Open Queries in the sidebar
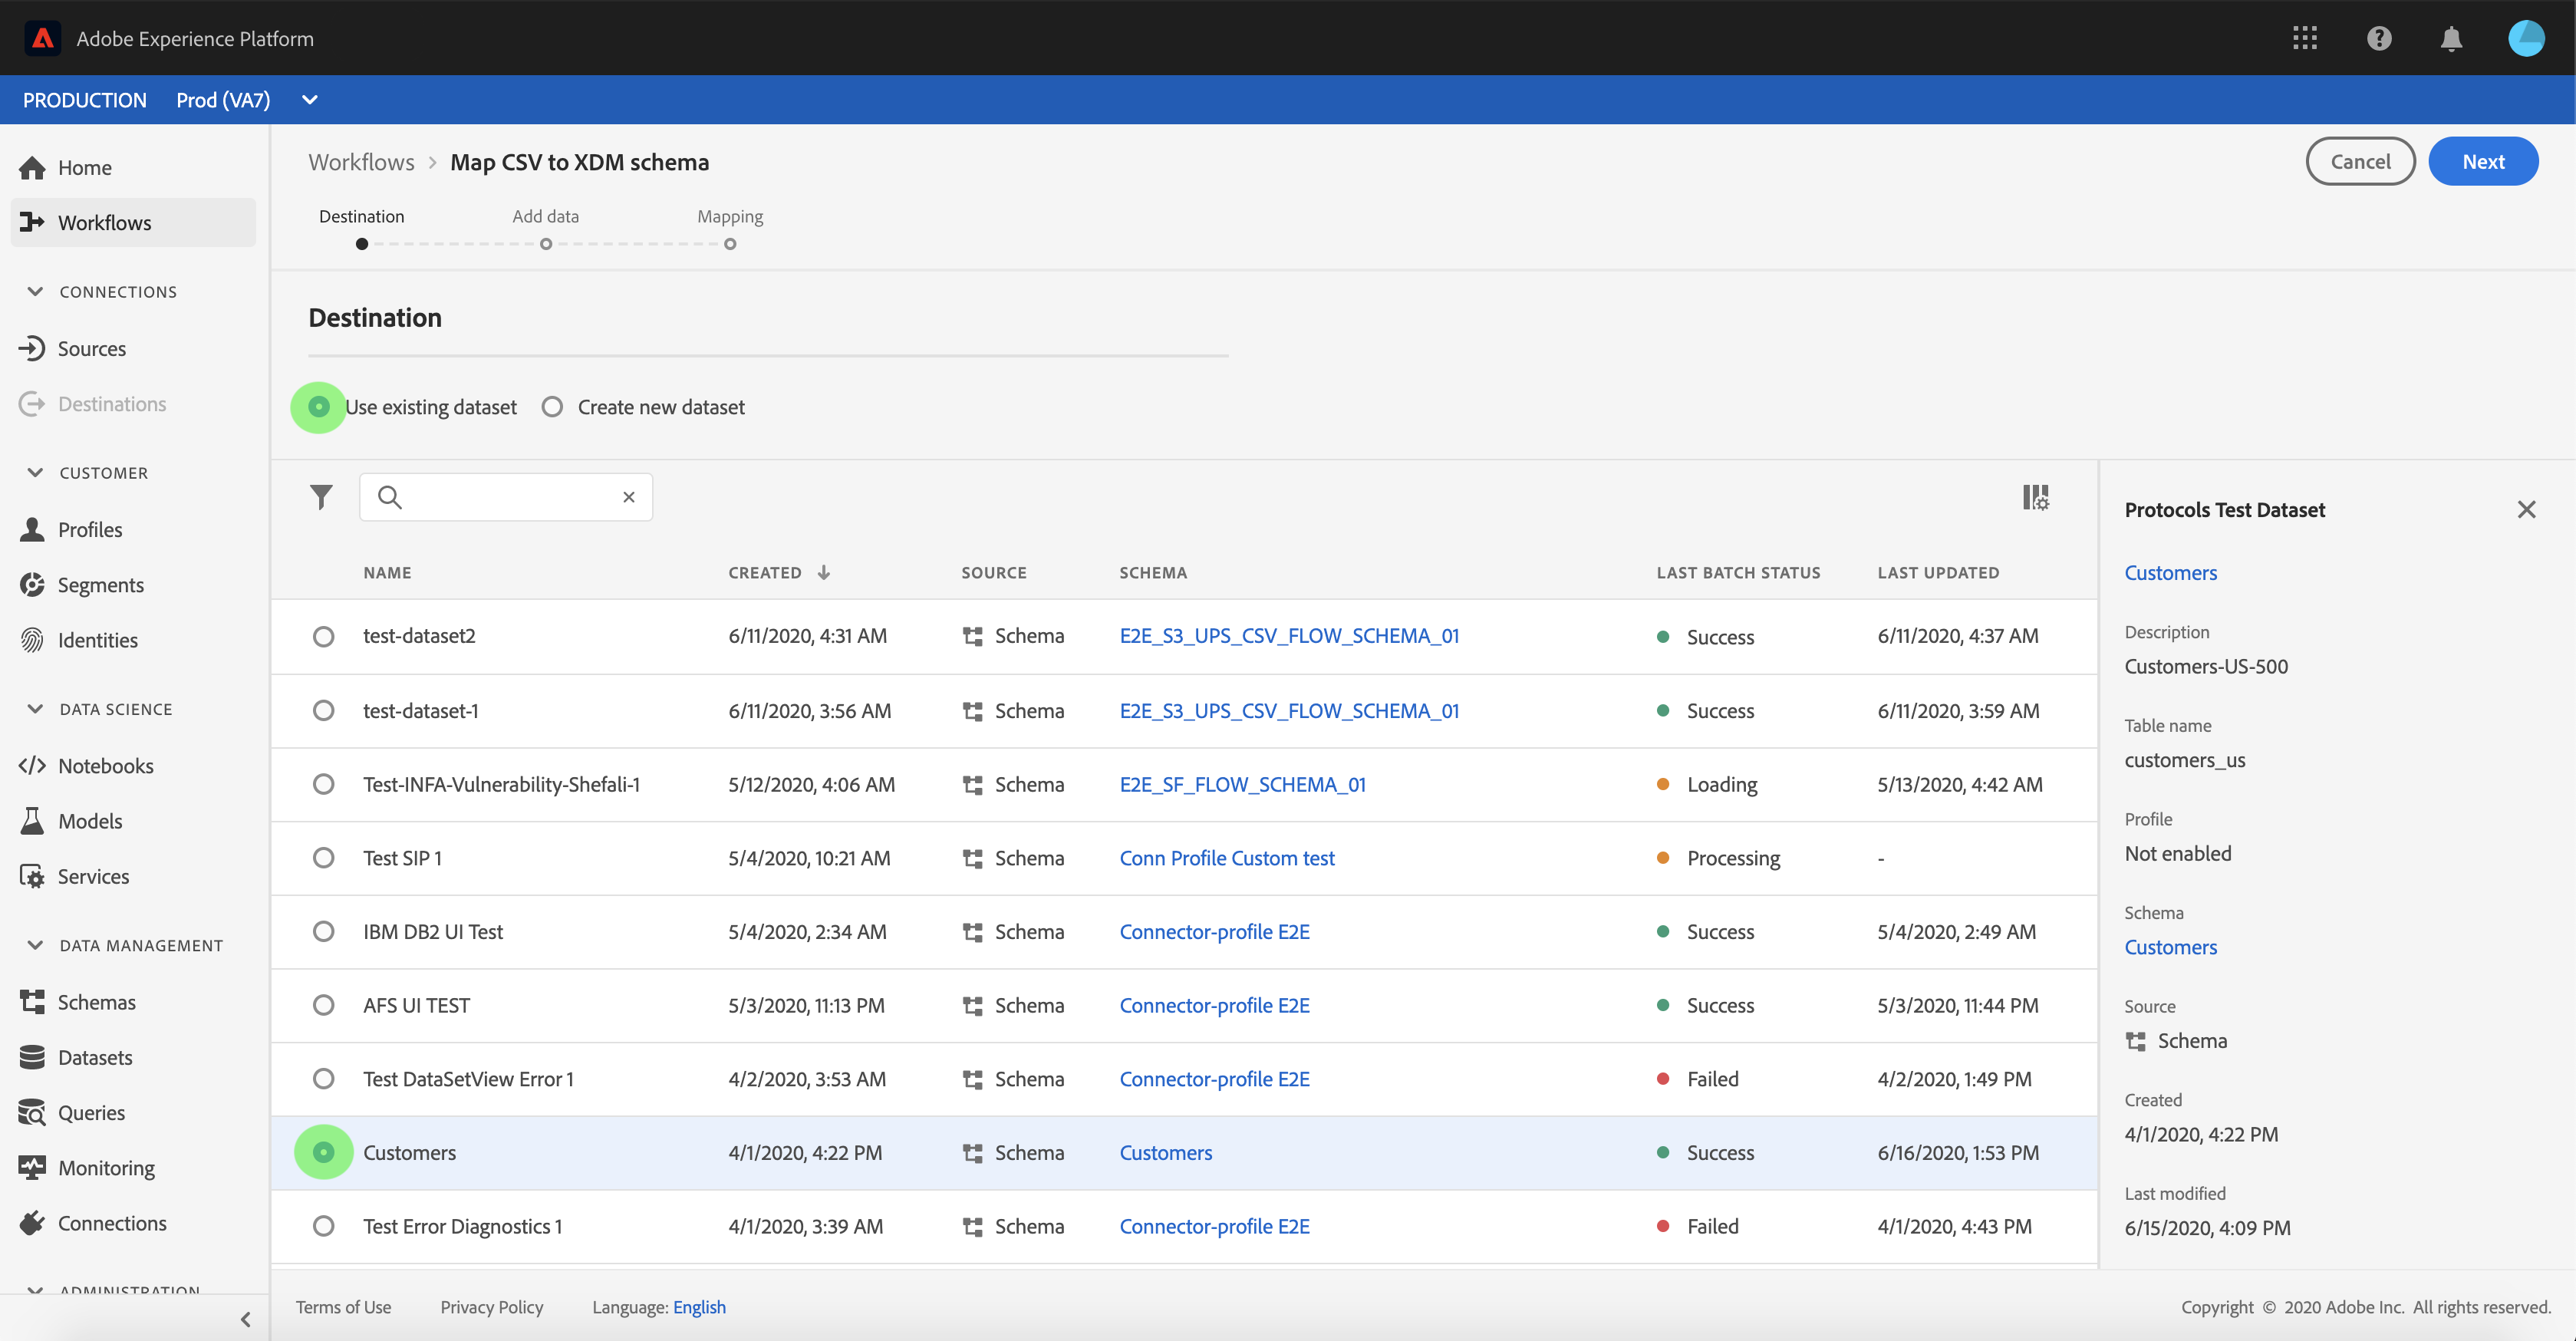 [91, 1112]
